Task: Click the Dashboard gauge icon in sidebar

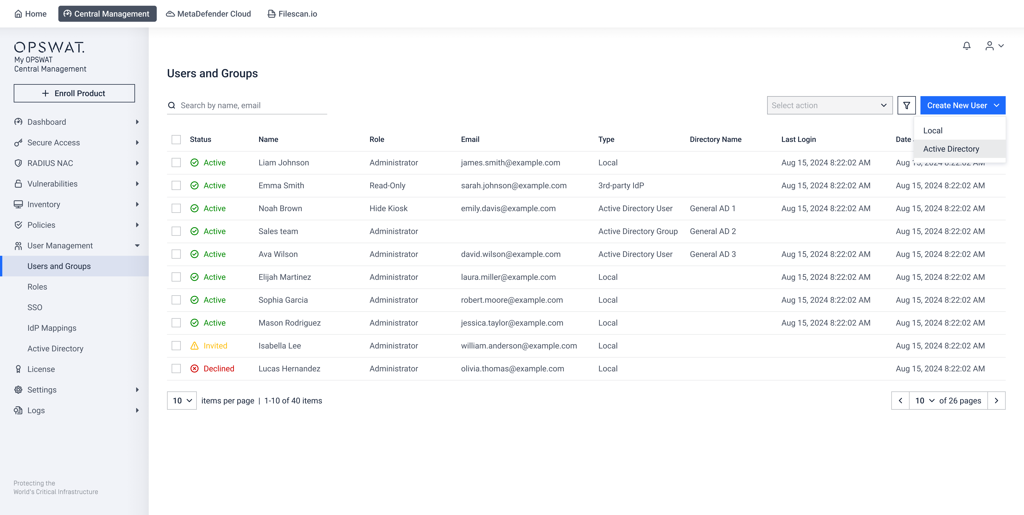Action: click(x=18, y=122)
